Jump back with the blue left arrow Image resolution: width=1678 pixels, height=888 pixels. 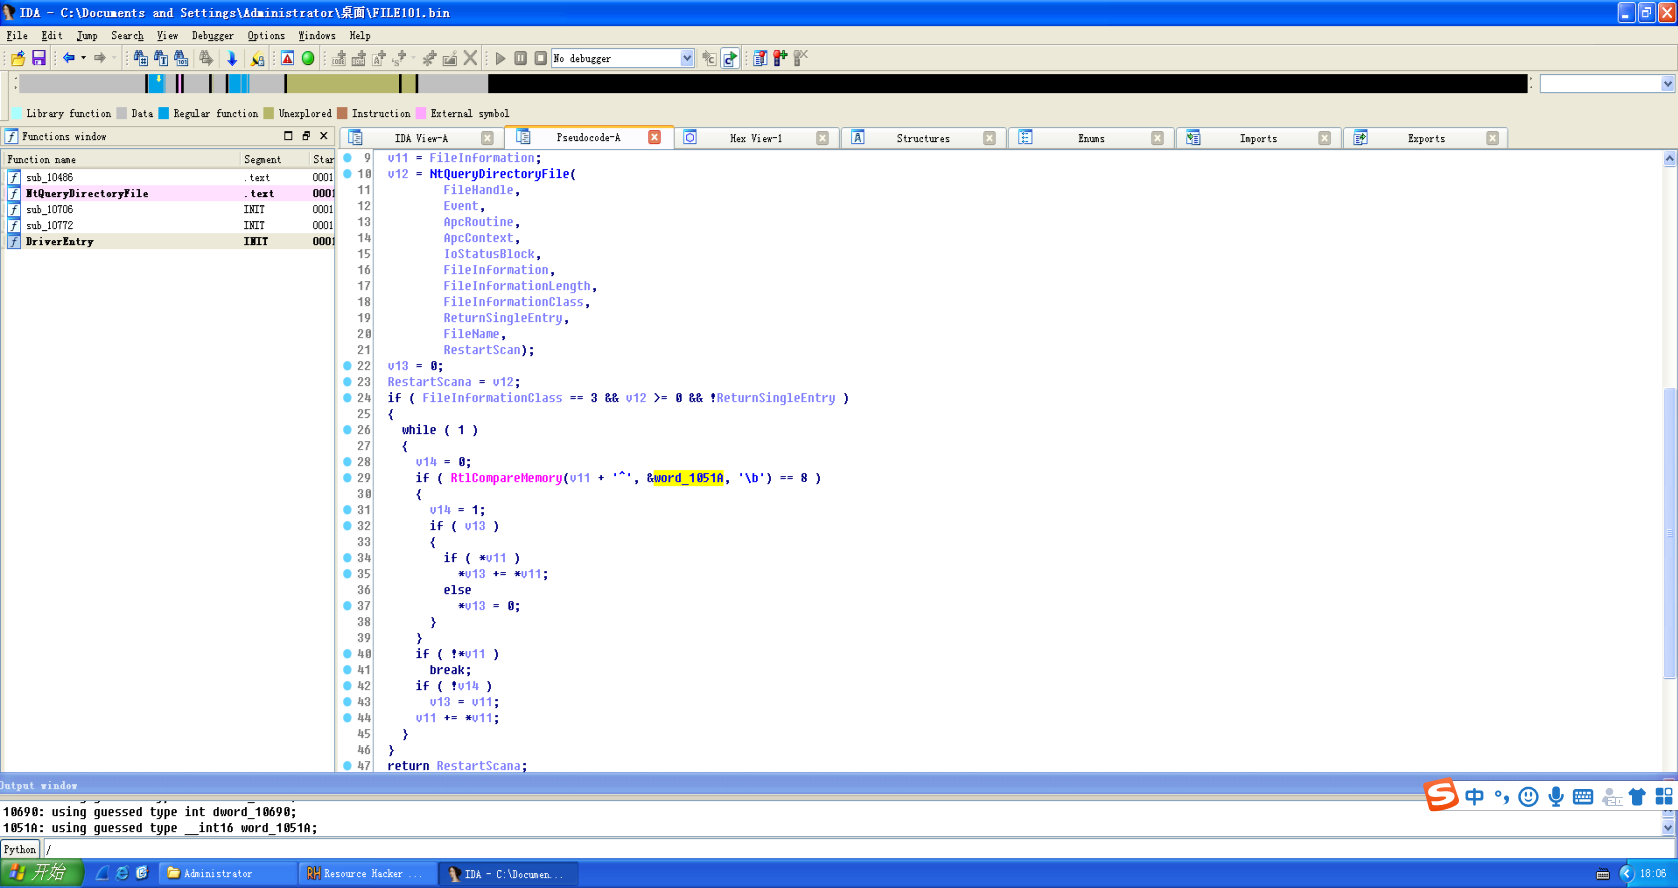tap(69, 58)
